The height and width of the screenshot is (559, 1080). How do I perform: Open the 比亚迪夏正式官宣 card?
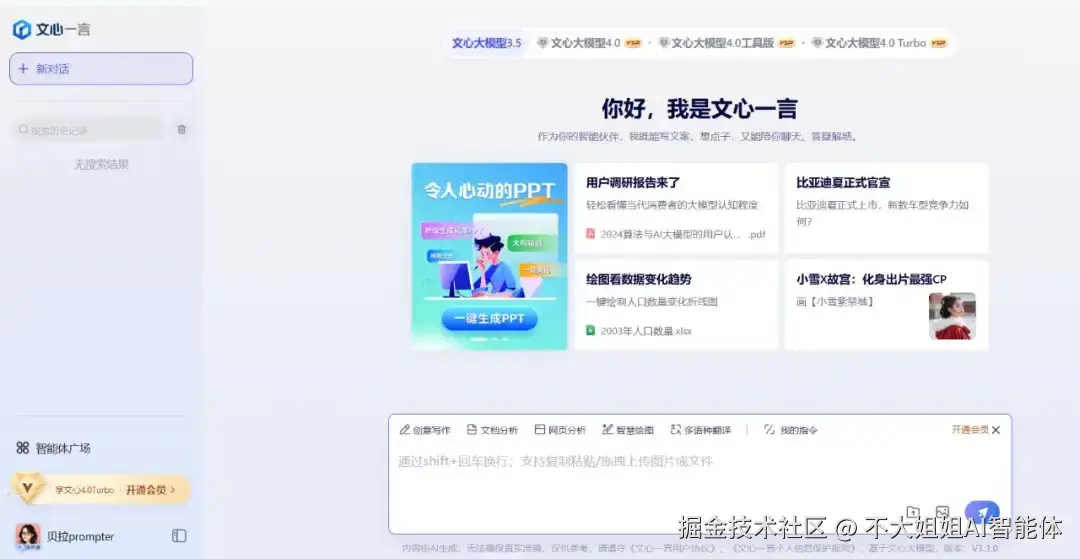[886, 208]
